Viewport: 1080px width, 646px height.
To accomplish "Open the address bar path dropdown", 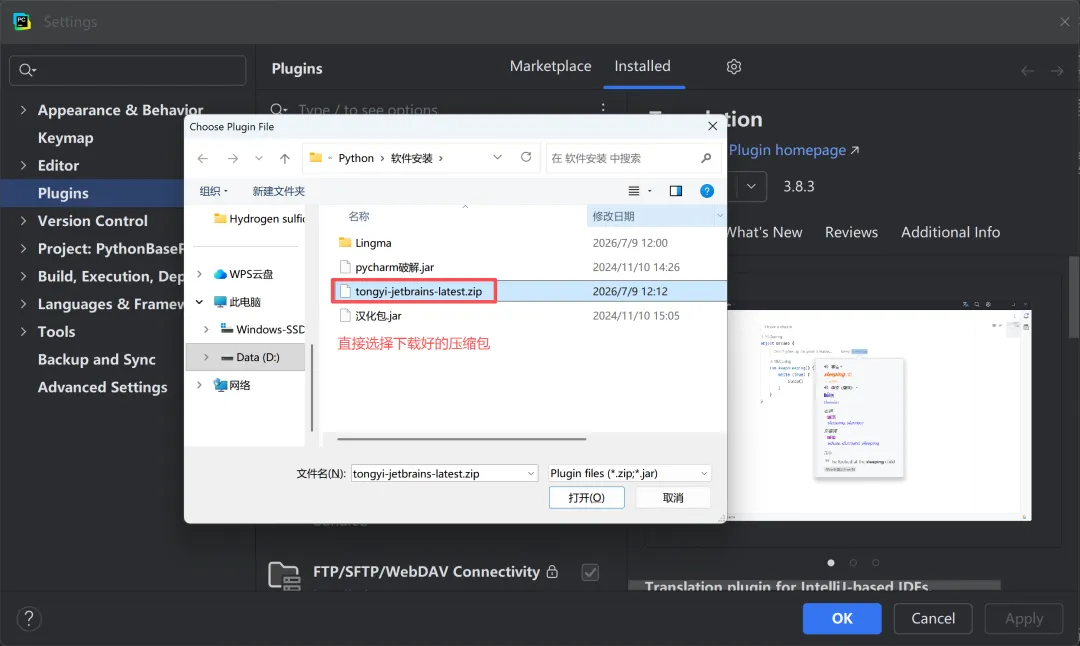I will click(497, 158).
